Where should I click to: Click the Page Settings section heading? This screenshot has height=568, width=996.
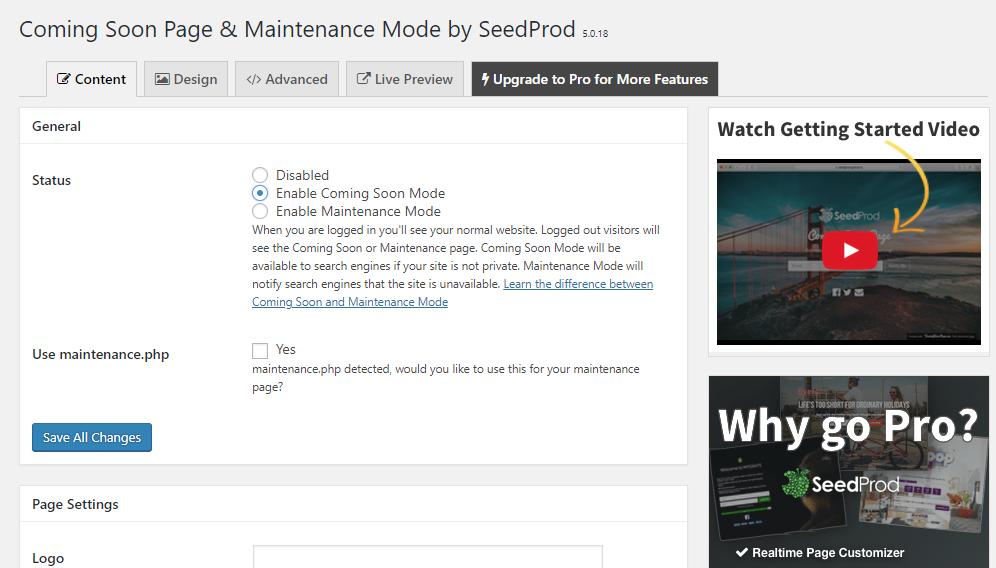(x=75, y=504)
